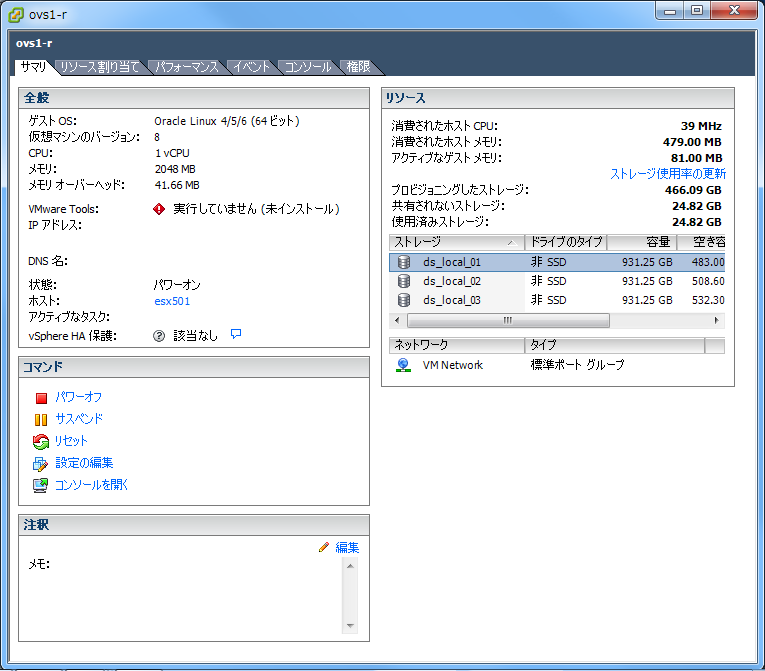Click the esx501 host link
Image resolution: width=765 pixels, height=671 pixels.
tap(172, 301)
